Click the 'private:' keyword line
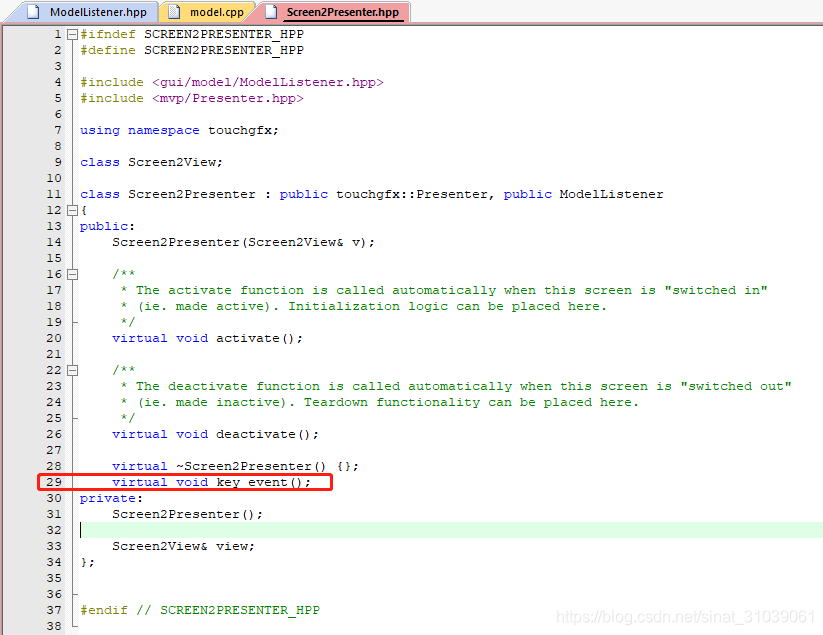This screenshot has width=823, height=635. point(111,499)
